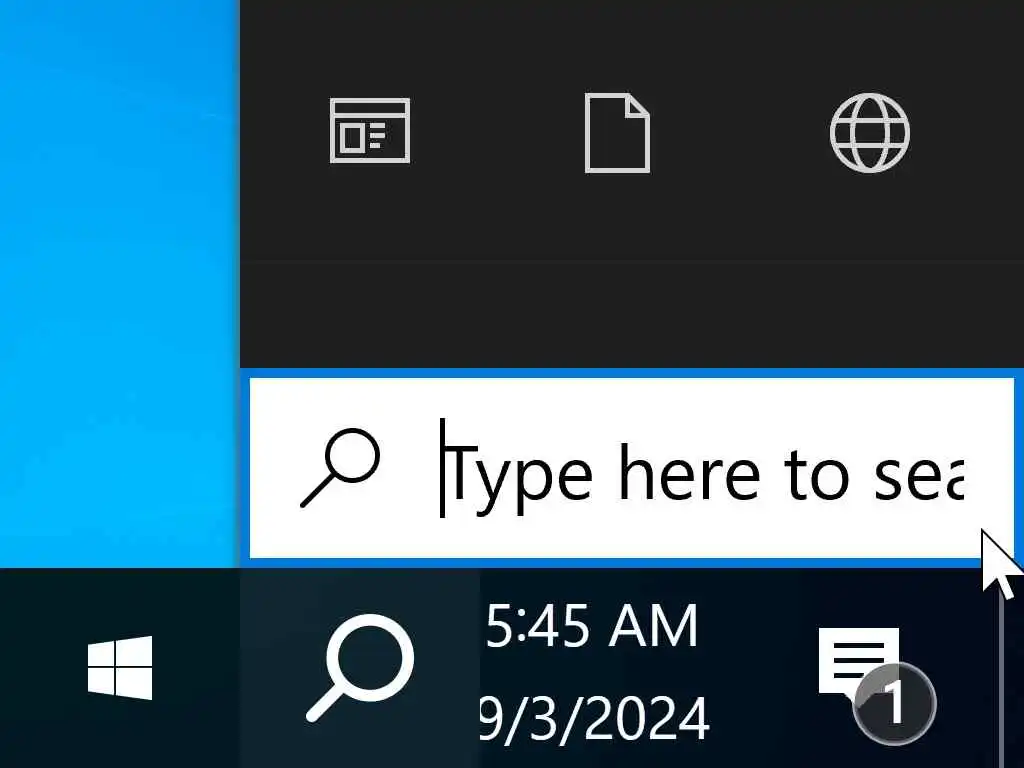Click empty space between Apps and Documents icons

pos(498,133)
